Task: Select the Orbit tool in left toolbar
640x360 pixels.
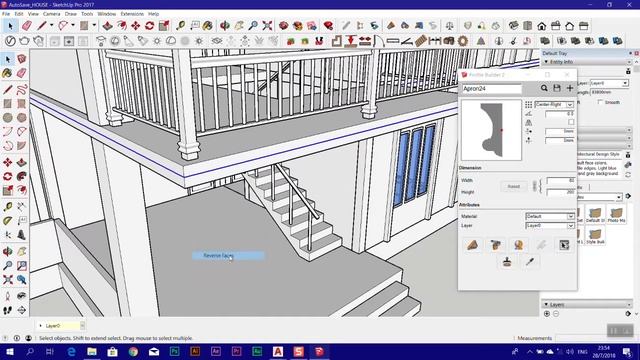Action: click(7, 251)
